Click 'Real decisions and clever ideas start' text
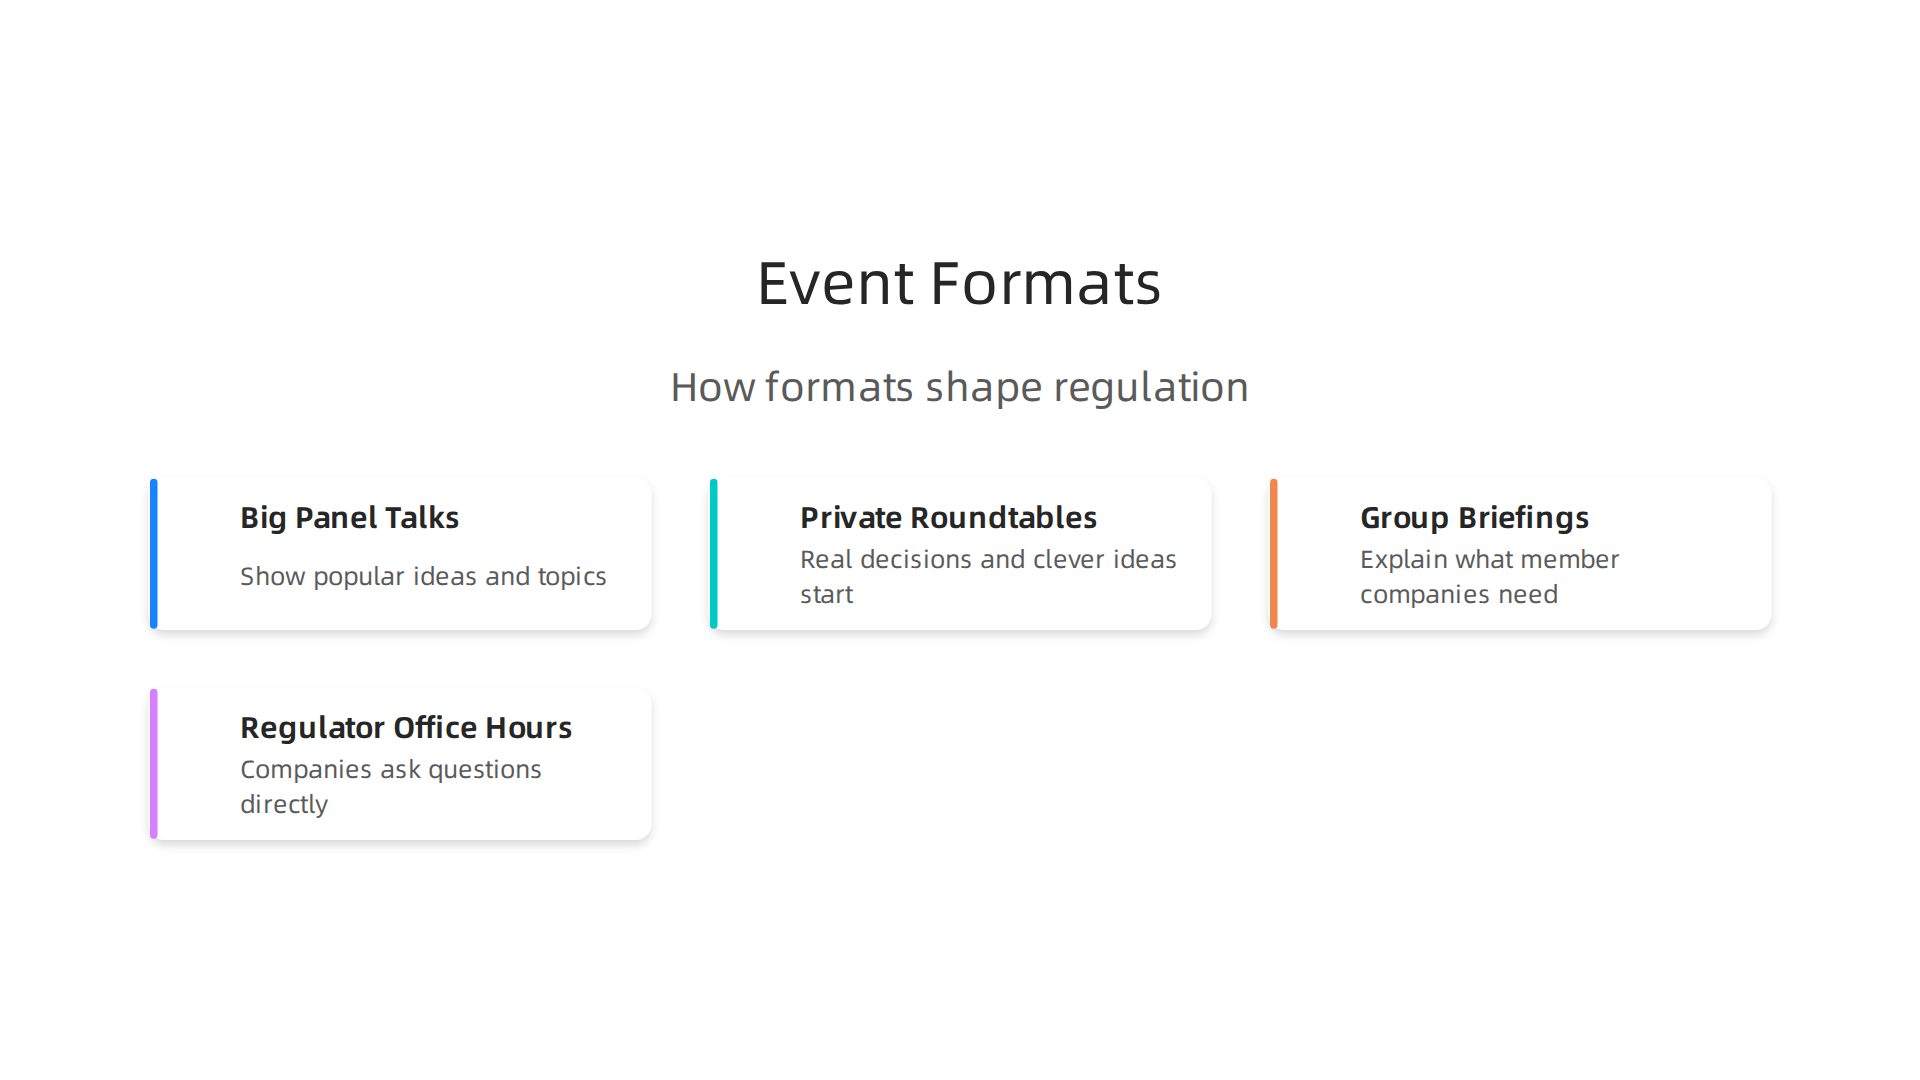 coord(988,577)
